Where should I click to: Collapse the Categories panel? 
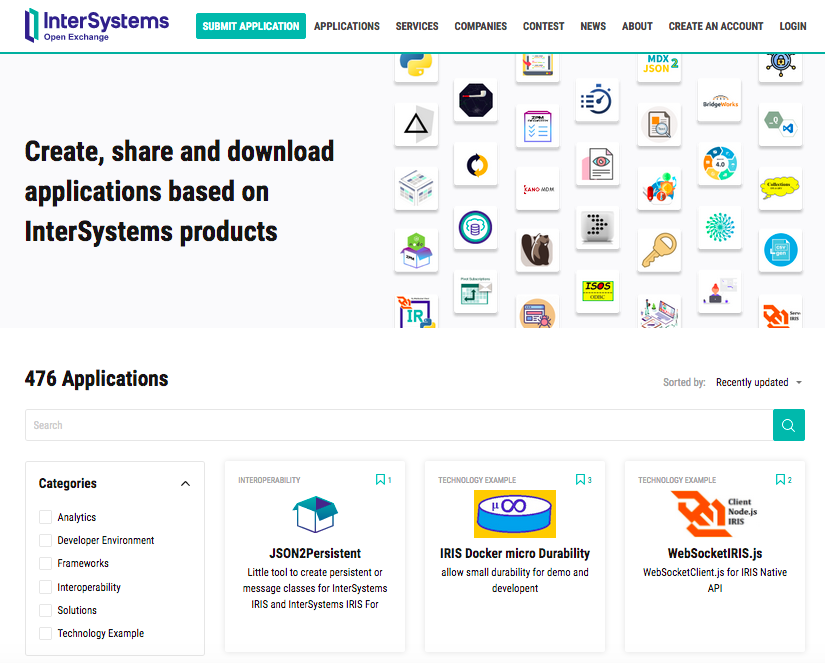(185, 483)
